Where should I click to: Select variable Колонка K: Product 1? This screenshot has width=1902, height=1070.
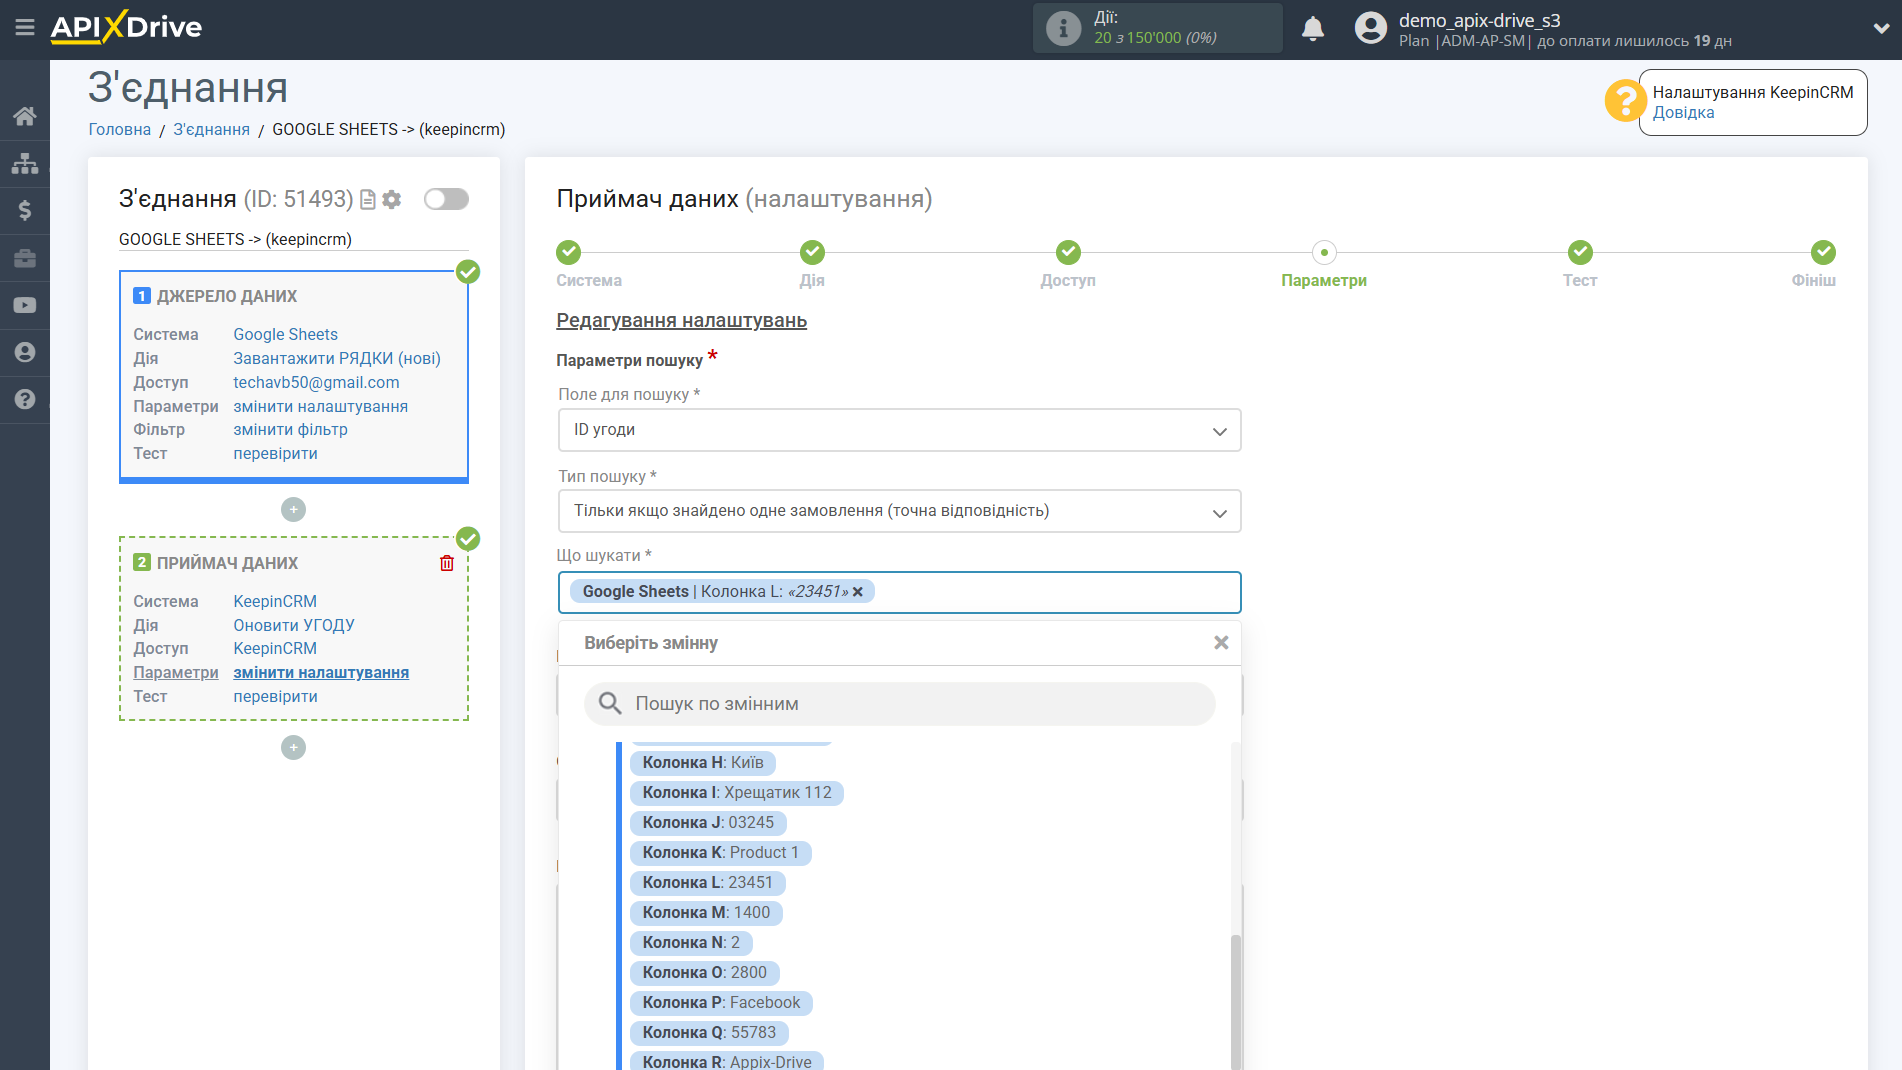(x=720, y=853)
